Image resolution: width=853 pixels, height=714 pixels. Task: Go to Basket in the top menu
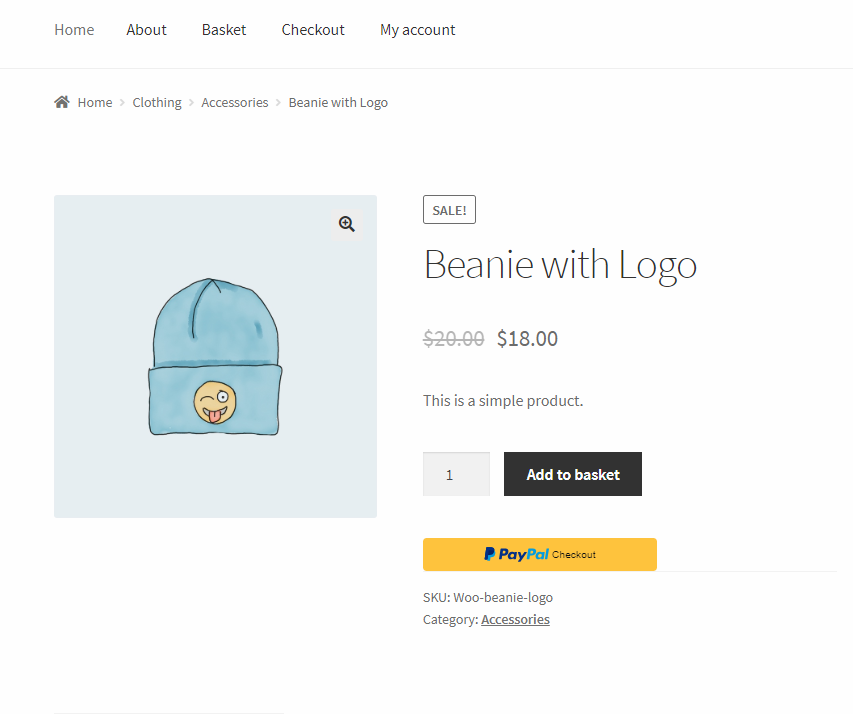coord(224,30)
